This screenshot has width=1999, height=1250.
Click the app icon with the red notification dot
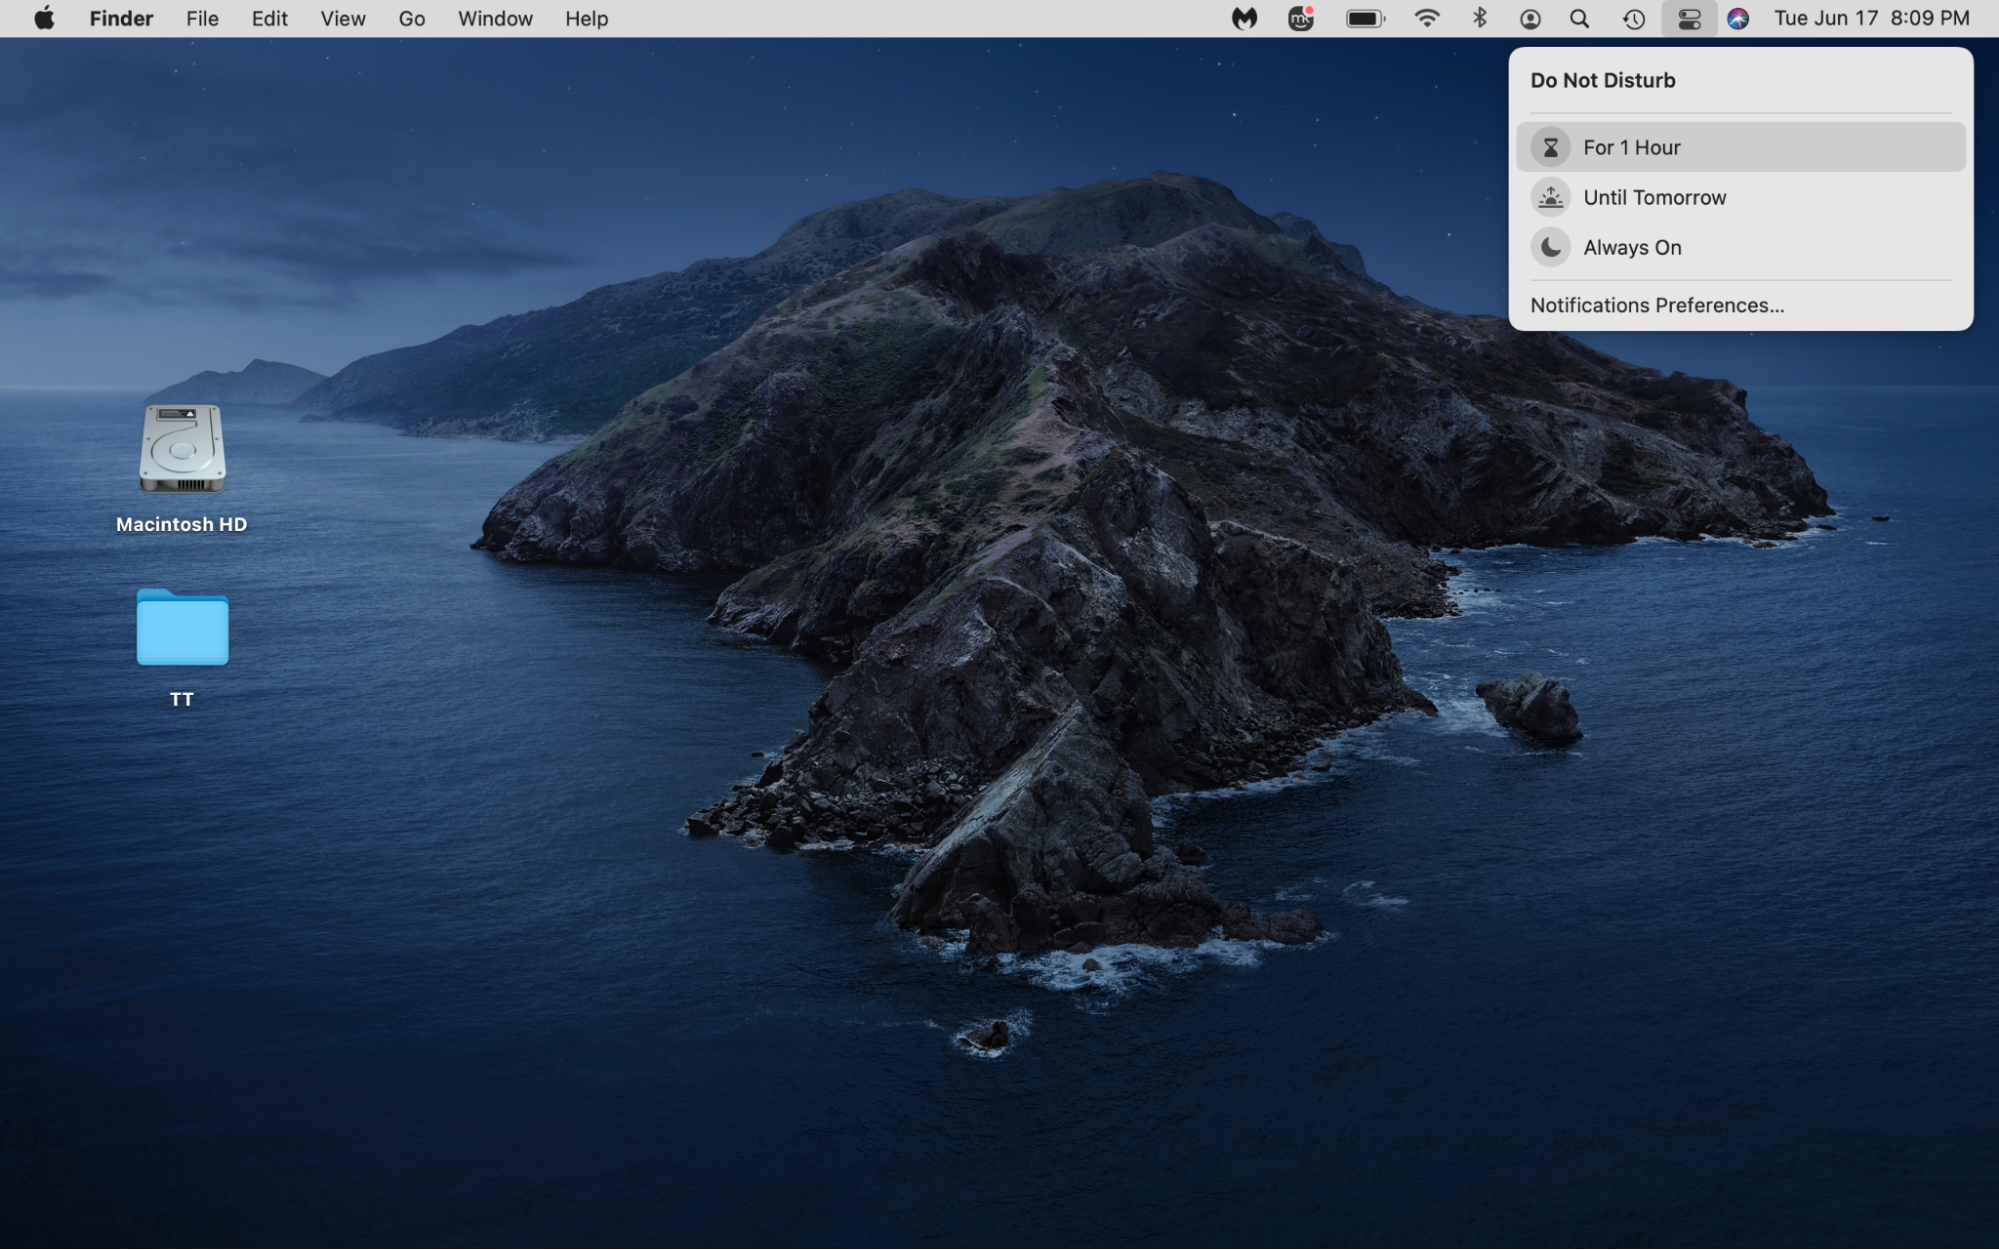1301,18
